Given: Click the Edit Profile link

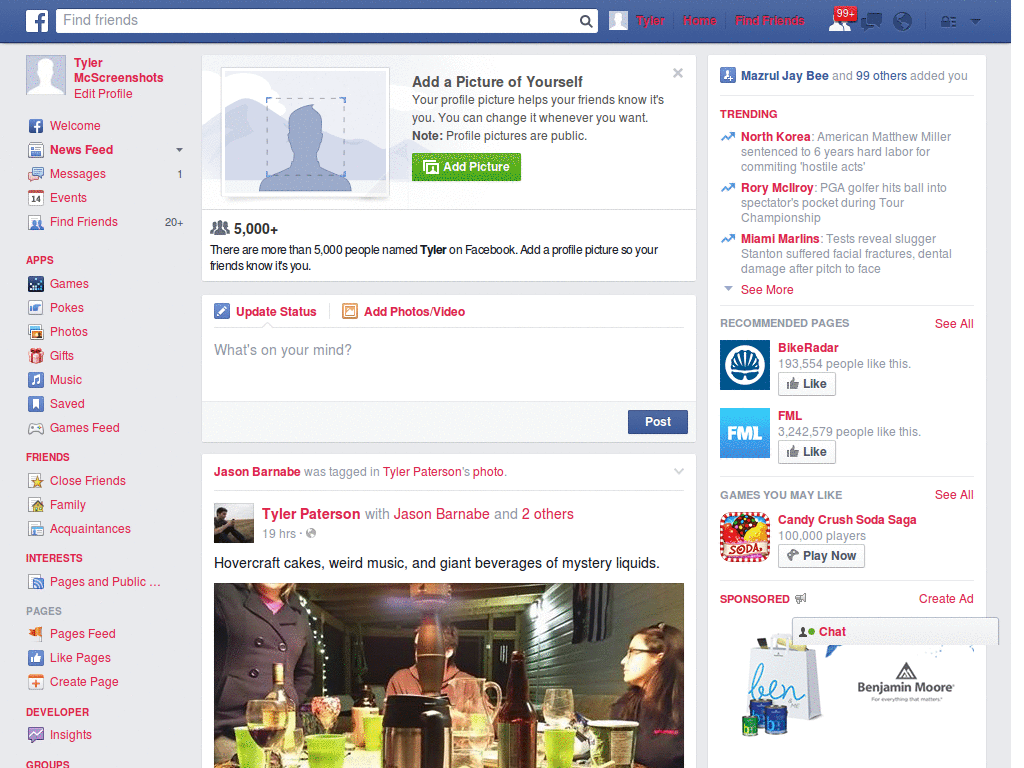Looking at the screenshot, I should (x=103, y=94).
